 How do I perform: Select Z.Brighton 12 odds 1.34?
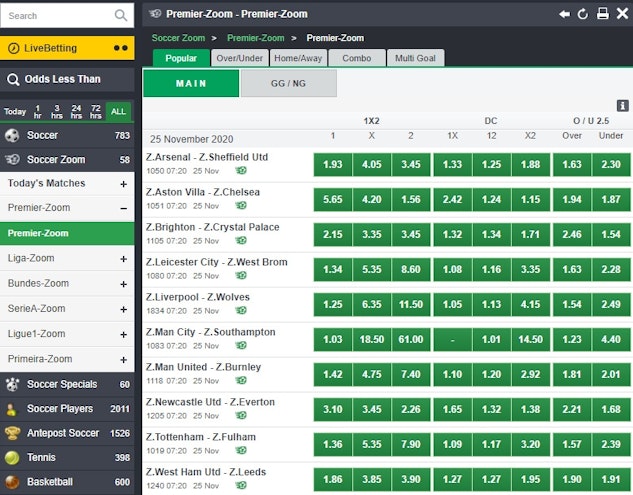coord(491,234)
